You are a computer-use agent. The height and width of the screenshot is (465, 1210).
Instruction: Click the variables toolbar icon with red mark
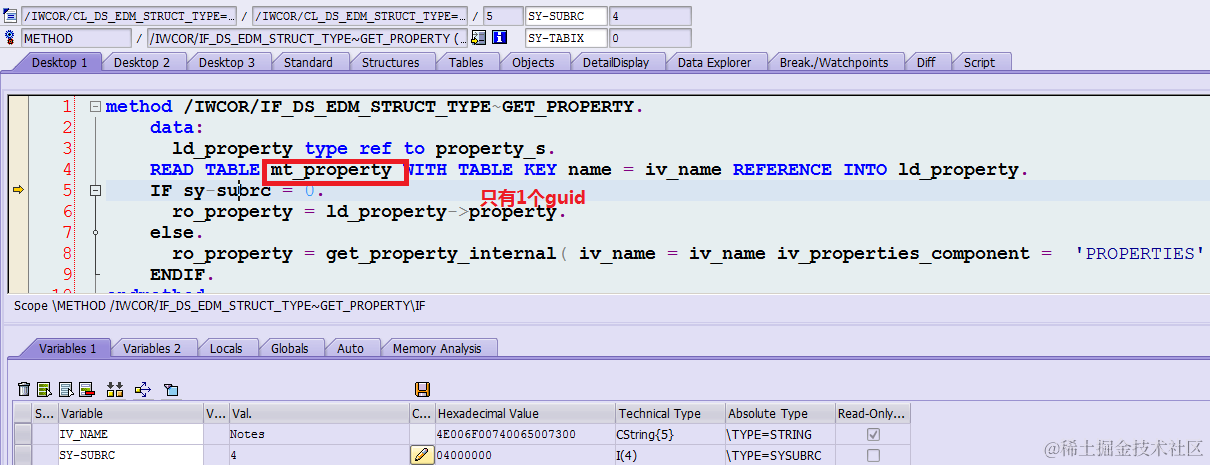(x=86, y=389)
